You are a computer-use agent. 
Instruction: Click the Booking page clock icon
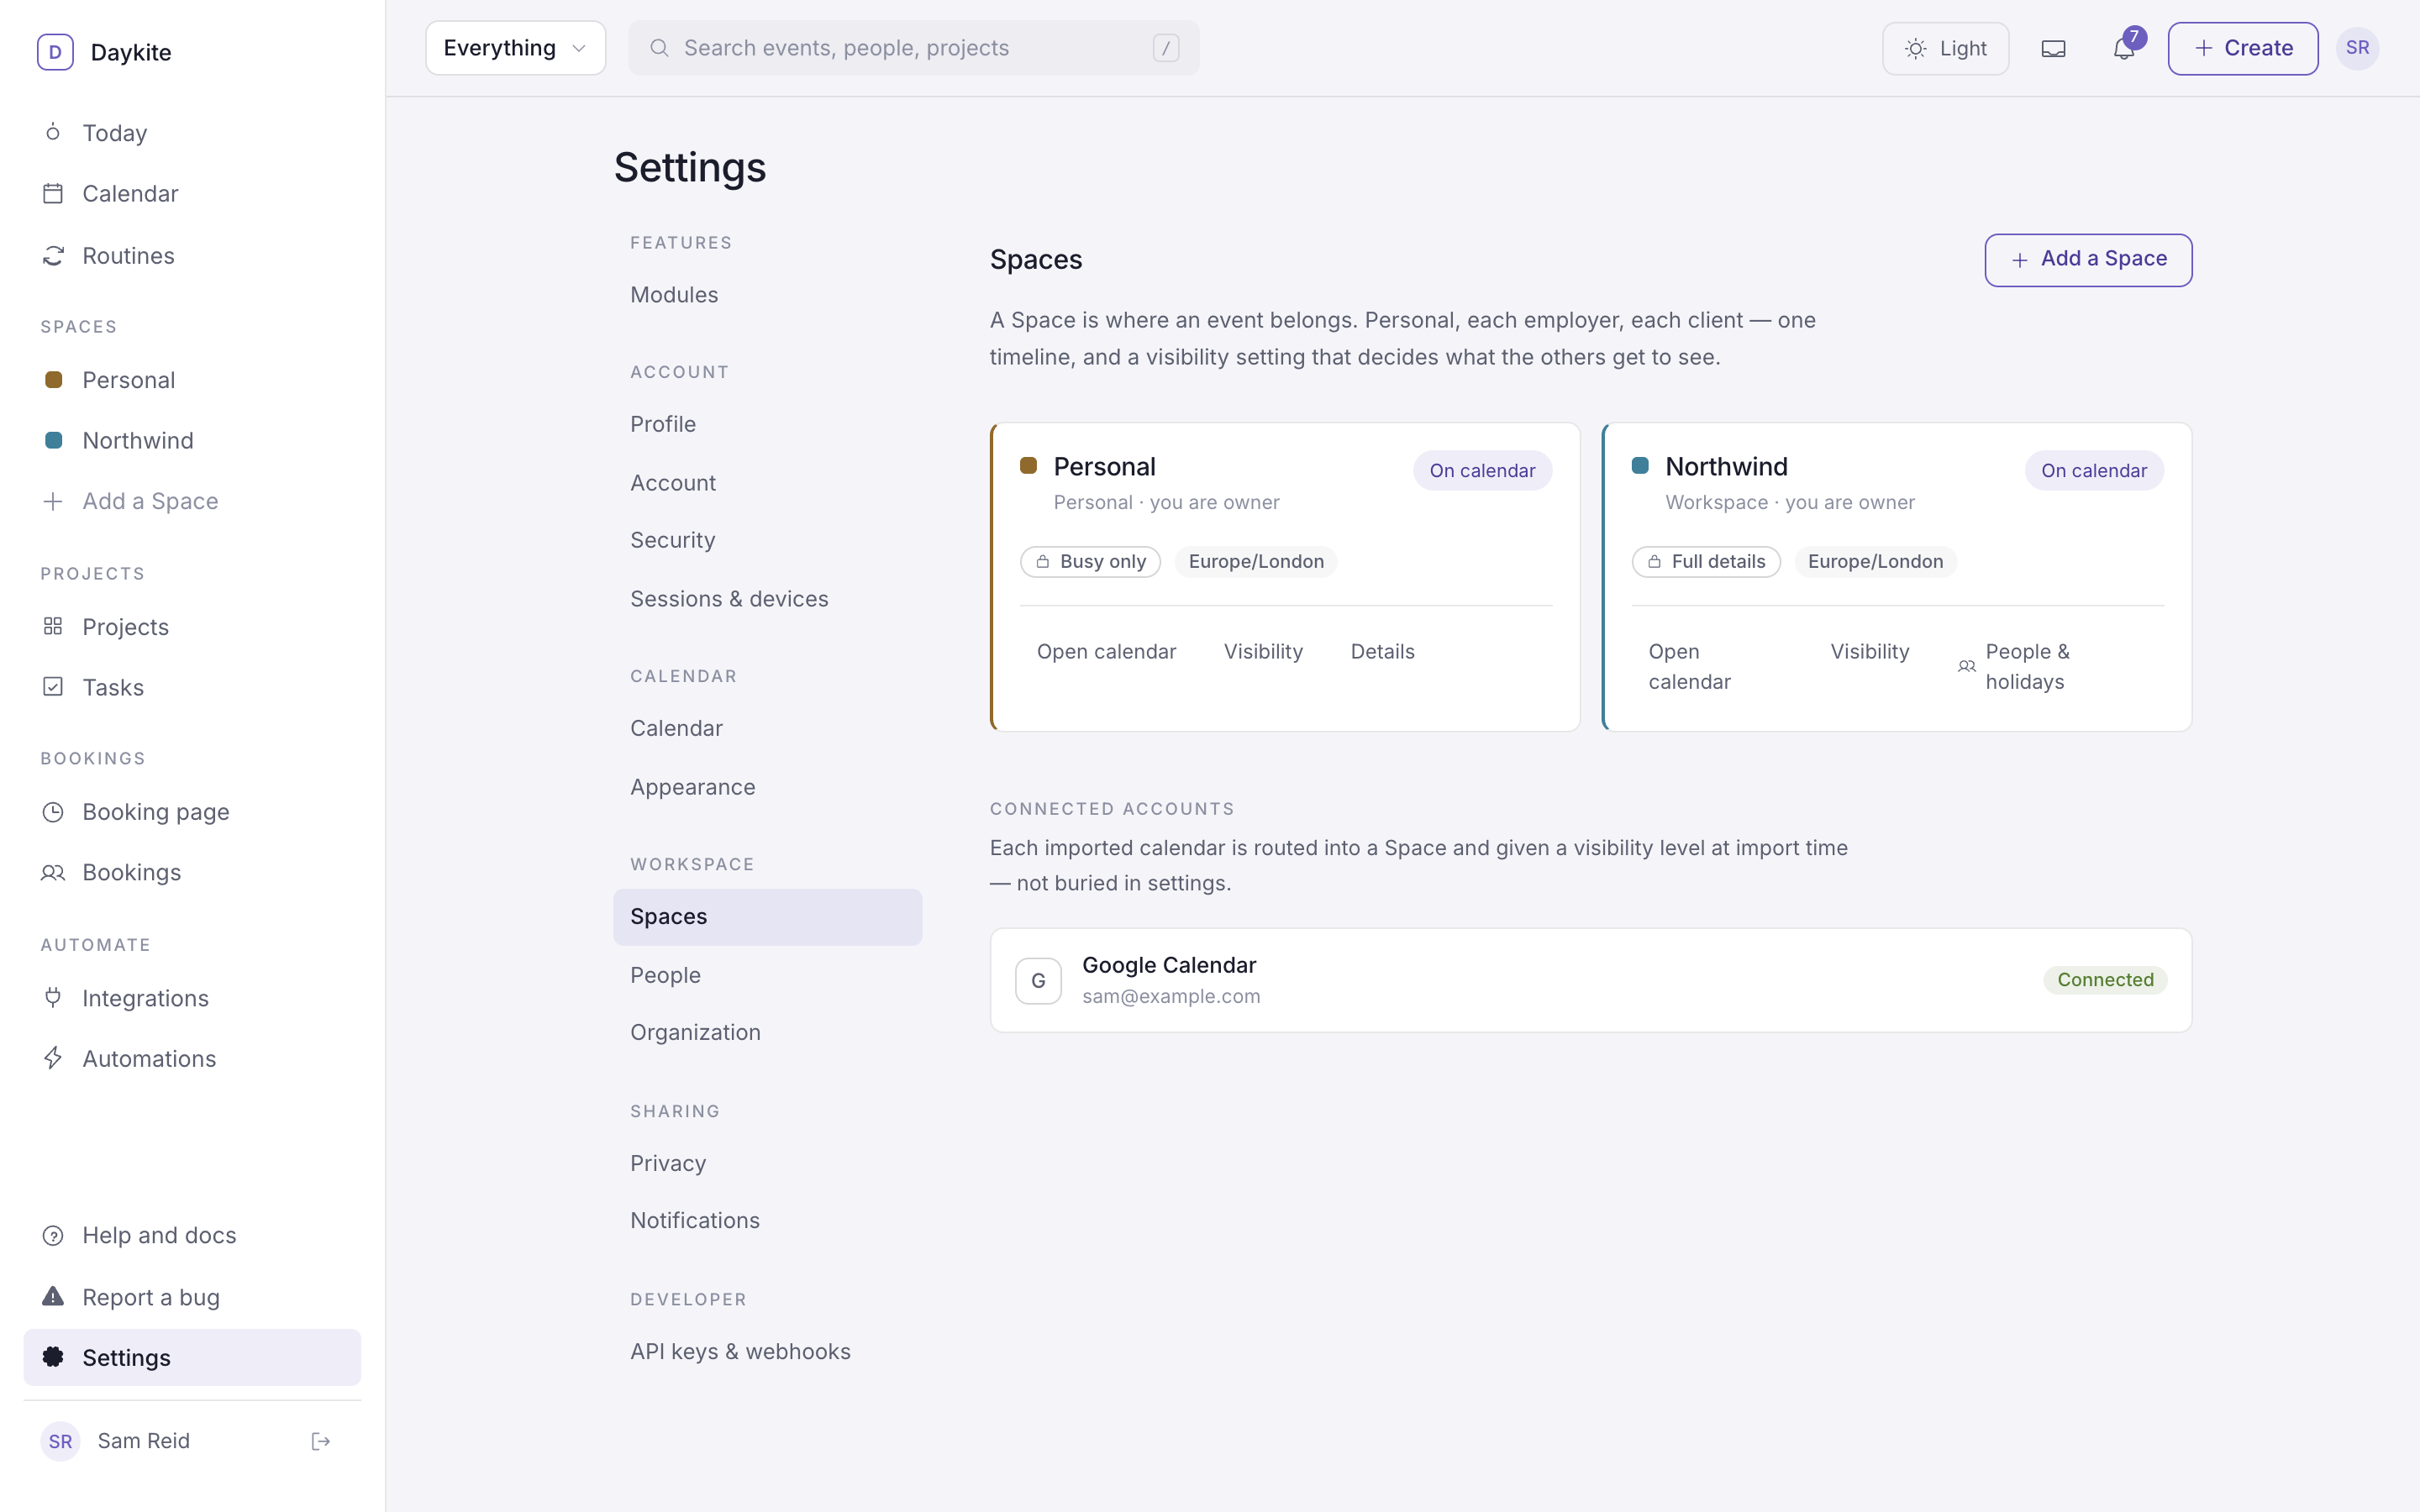click(53, 812)
